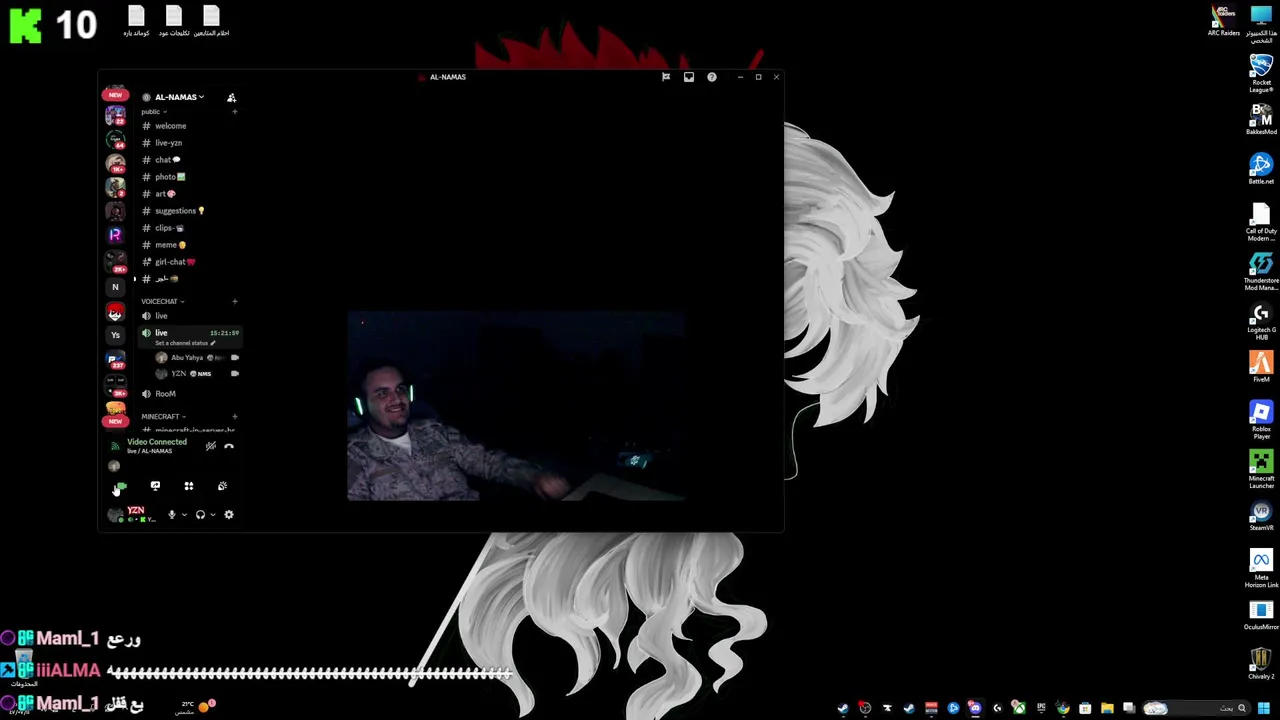Open Roblox Player desktop shortcut
This screenshot has height=720, width=1280.
[1261, 420]
